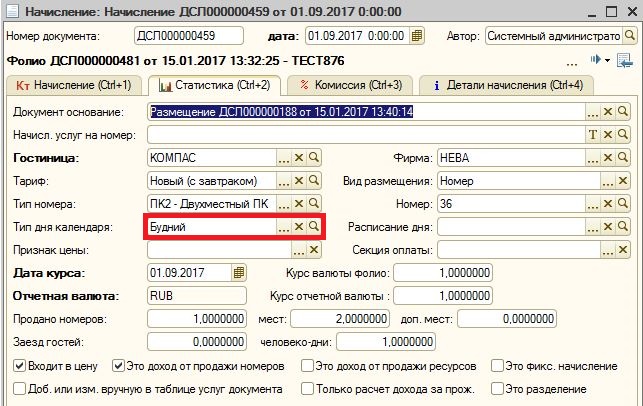This screenshot has width=643, height=406.
Task: Open selection list for Тип номера
Action: (284, 203)
